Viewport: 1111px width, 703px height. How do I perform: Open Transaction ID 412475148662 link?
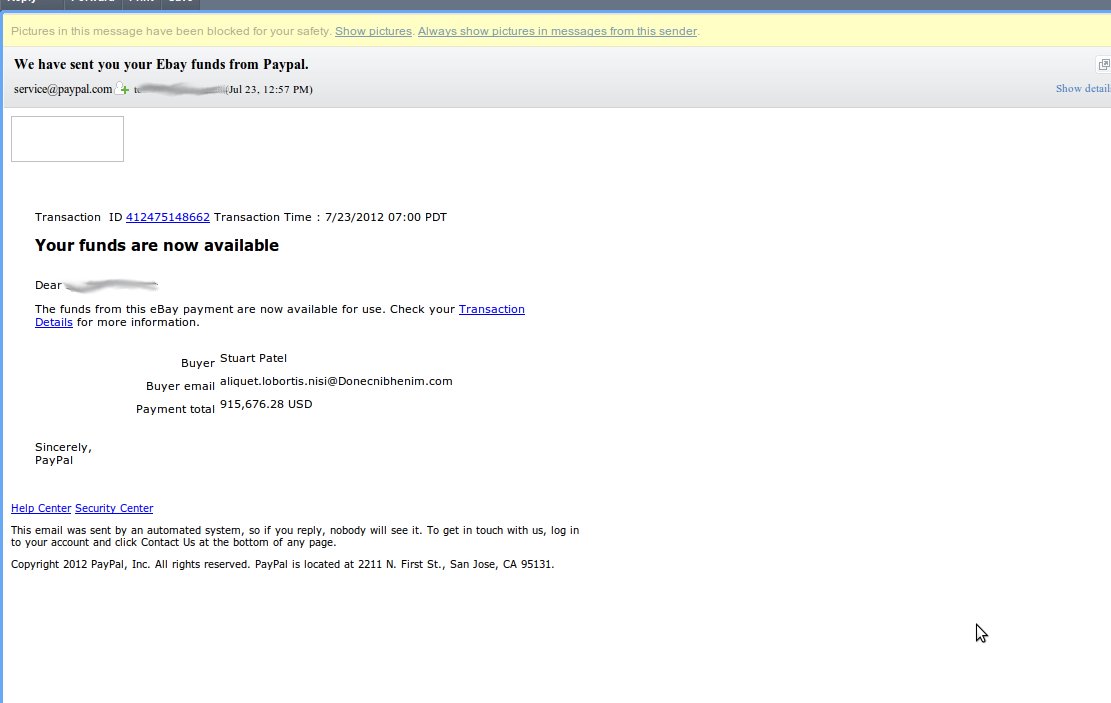coord(167,217)
